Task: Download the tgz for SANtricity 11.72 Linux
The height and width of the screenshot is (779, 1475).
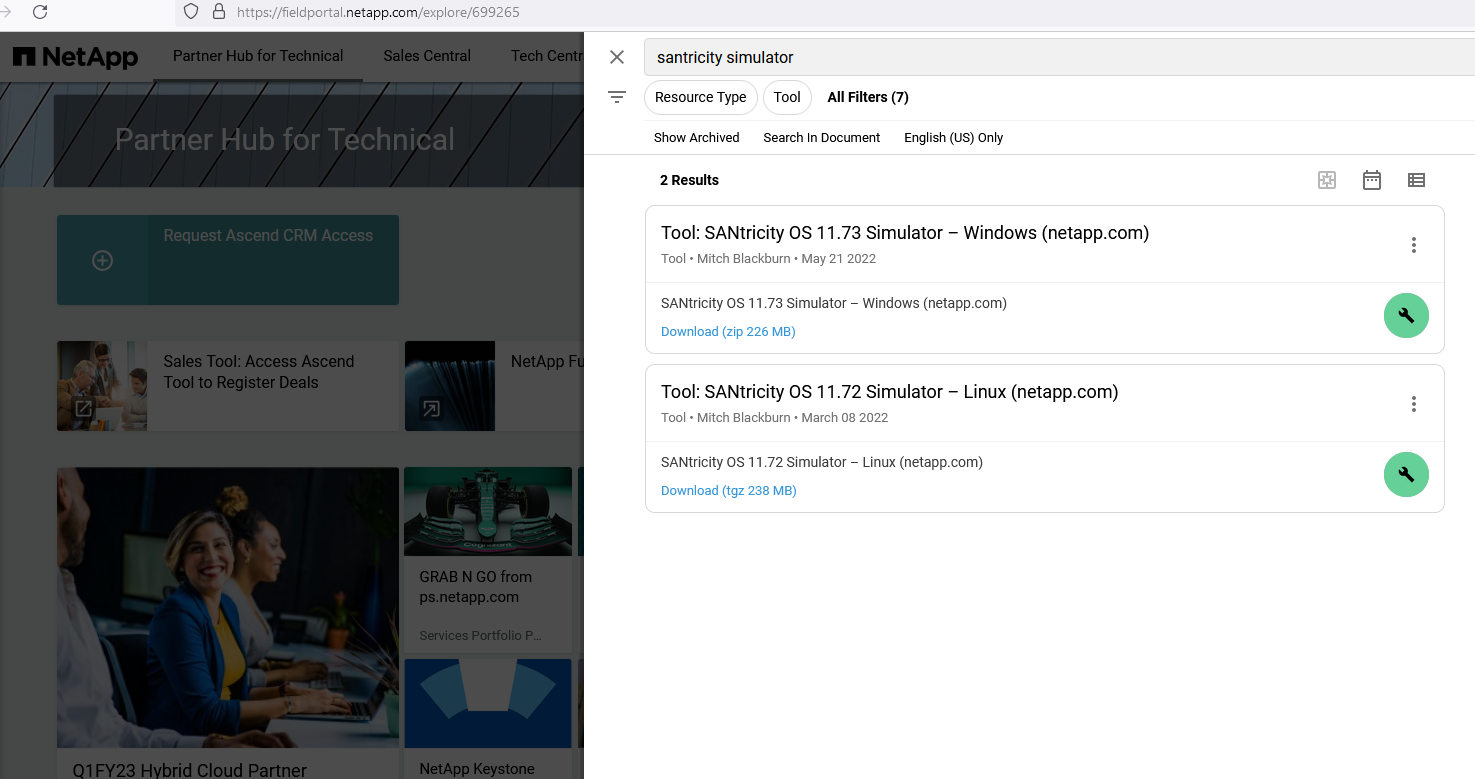Action: tap(728, 490)
